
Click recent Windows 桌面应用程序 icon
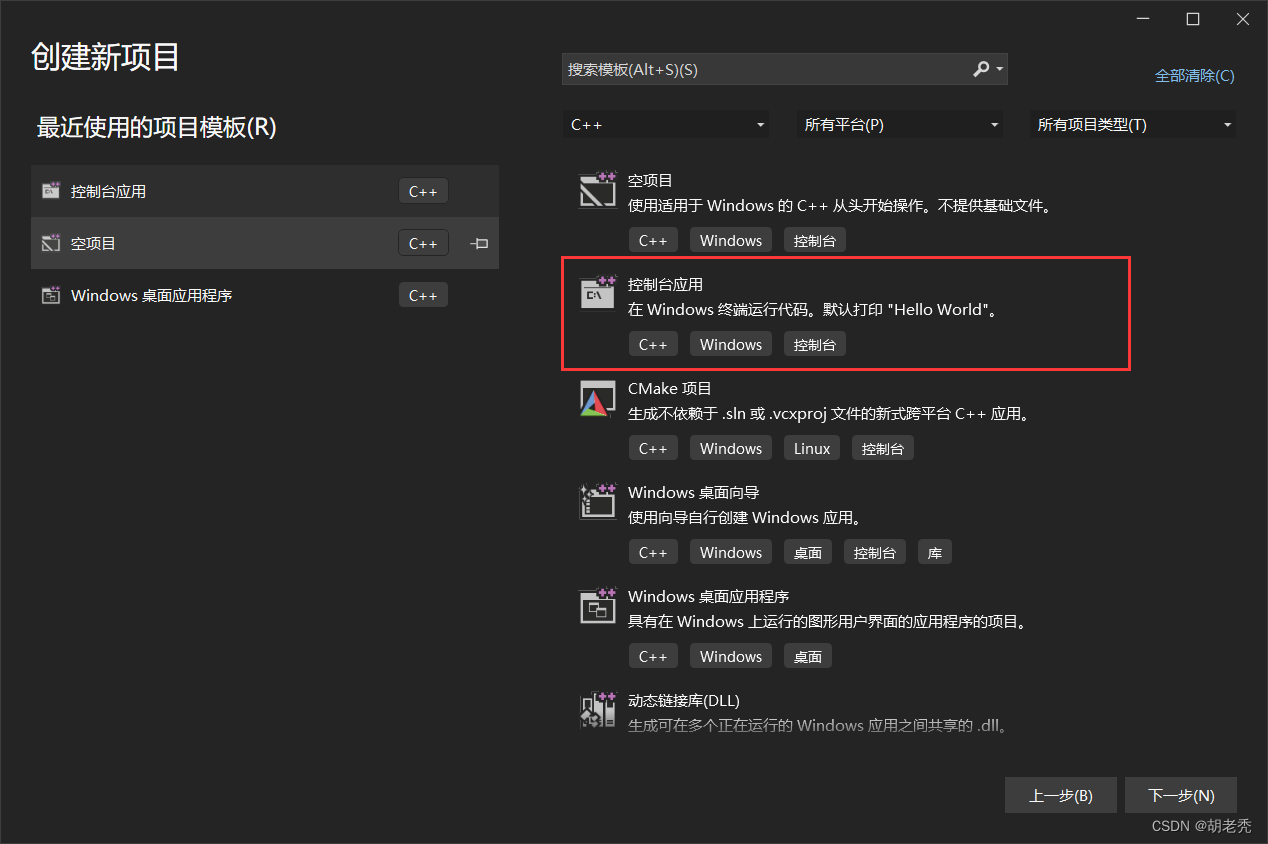pyautogui.click(x=50, y=295)
